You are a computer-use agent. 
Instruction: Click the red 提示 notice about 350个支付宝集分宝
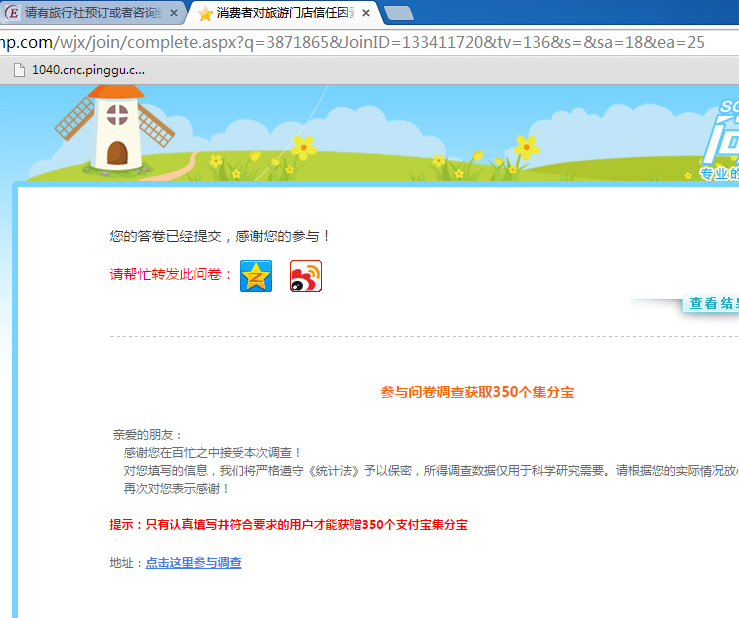click(x=288, y=525)
